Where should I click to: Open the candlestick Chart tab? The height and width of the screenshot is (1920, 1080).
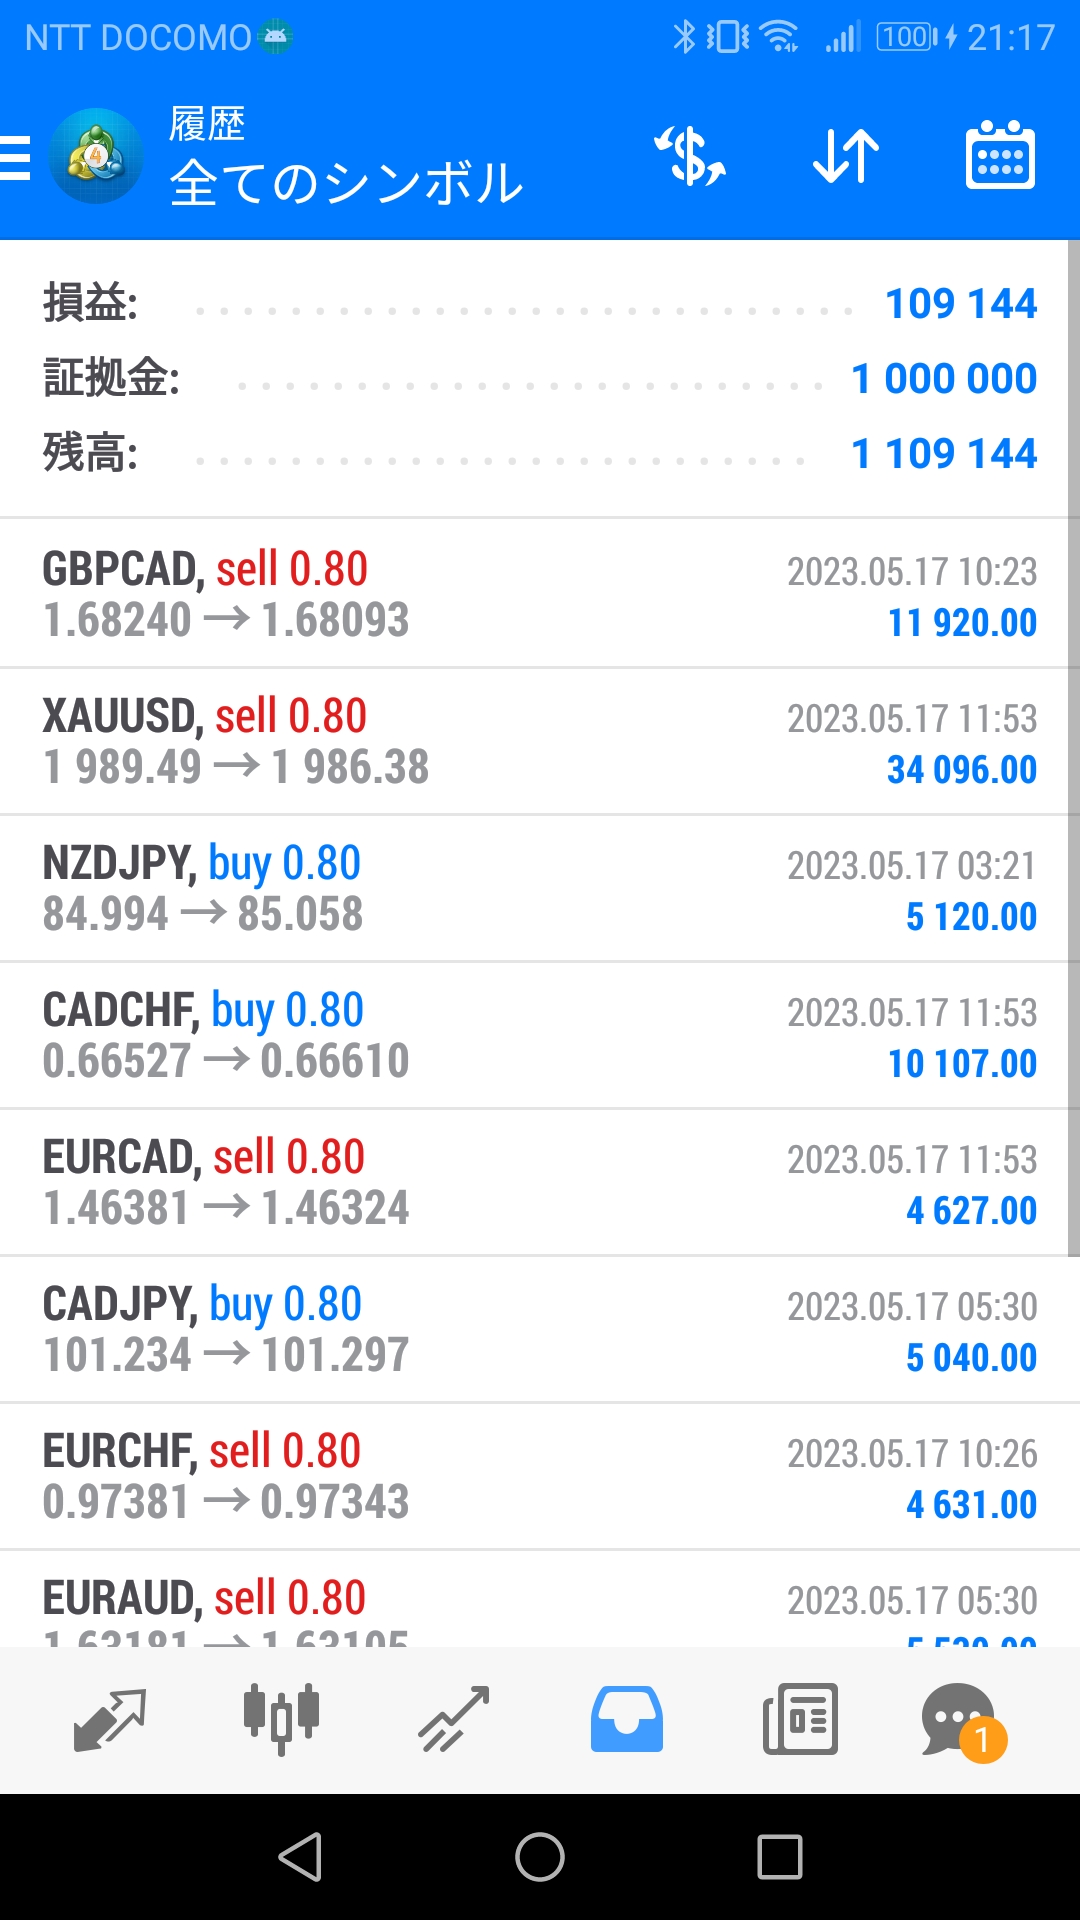282,1720
